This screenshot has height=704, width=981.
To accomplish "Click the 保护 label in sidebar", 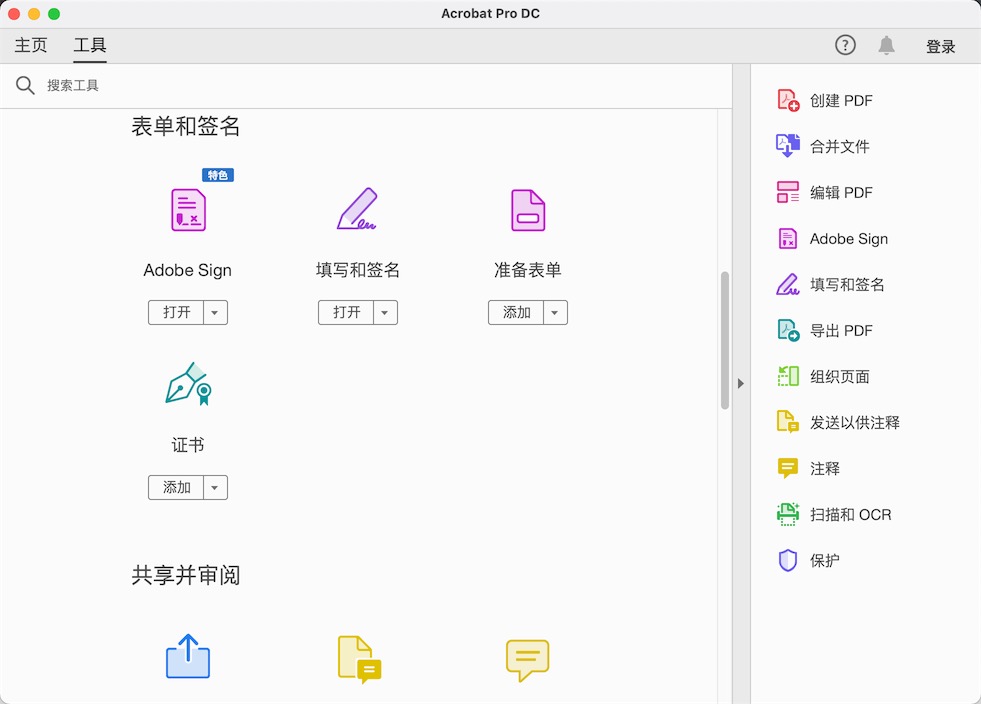I will point(825,561).
